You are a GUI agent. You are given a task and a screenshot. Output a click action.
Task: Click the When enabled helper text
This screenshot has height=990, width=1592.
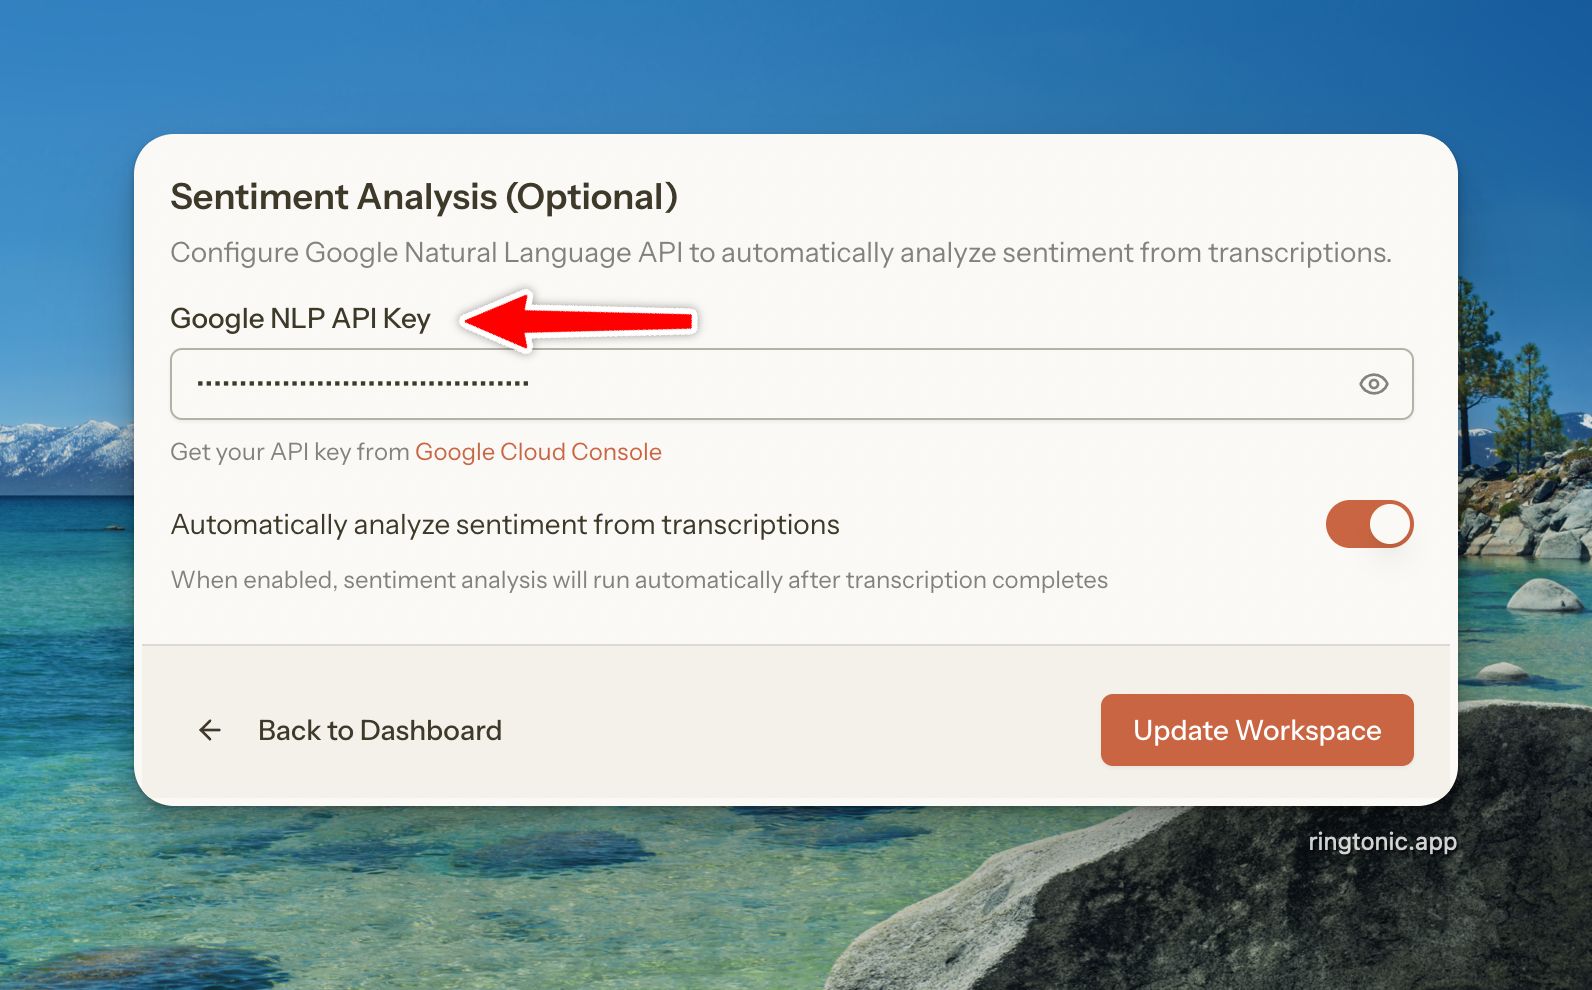(x=639, y=580)
